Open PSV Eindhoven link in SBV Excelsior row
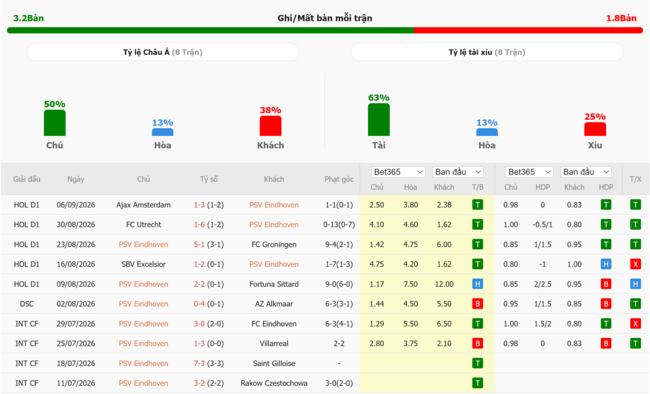 274,264
